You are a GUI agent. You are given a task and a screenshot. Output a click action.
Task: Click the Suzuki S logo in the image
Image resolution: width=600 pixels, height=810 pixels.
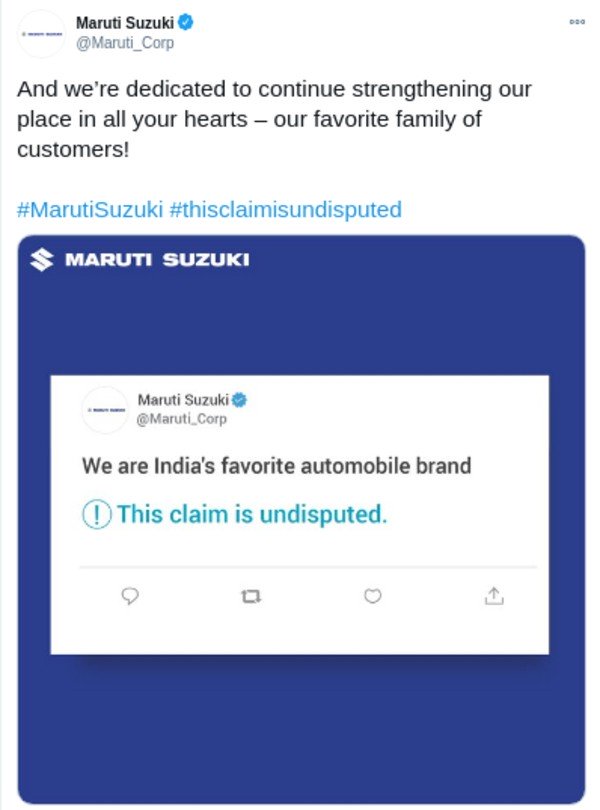(41, 260)
